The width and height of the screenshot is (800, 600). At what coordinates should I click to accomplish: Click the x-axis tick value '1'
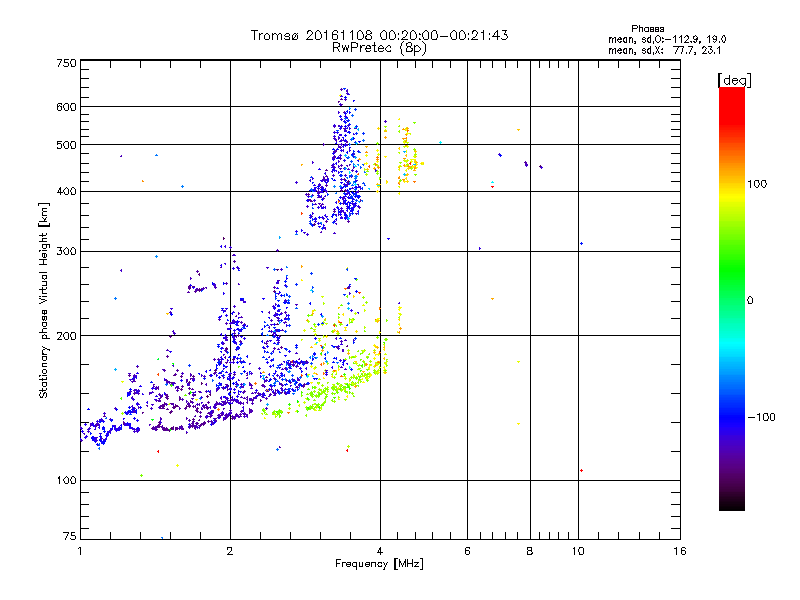[80, 551]
